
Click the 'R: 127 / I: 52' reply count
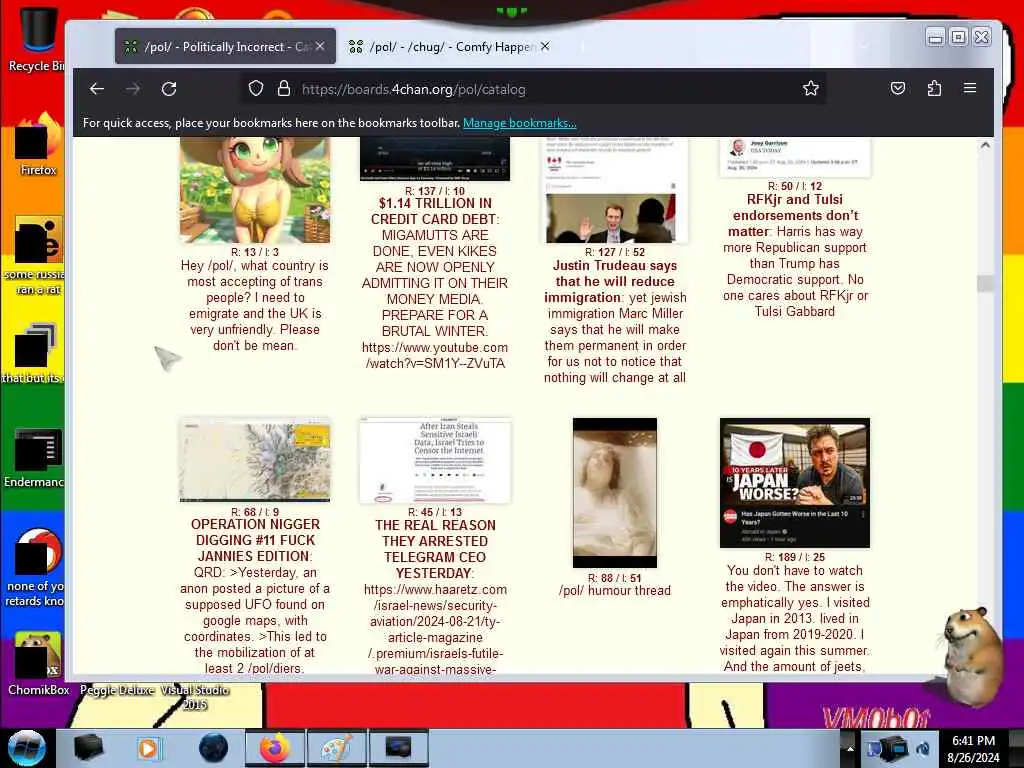tap(615, 252)
